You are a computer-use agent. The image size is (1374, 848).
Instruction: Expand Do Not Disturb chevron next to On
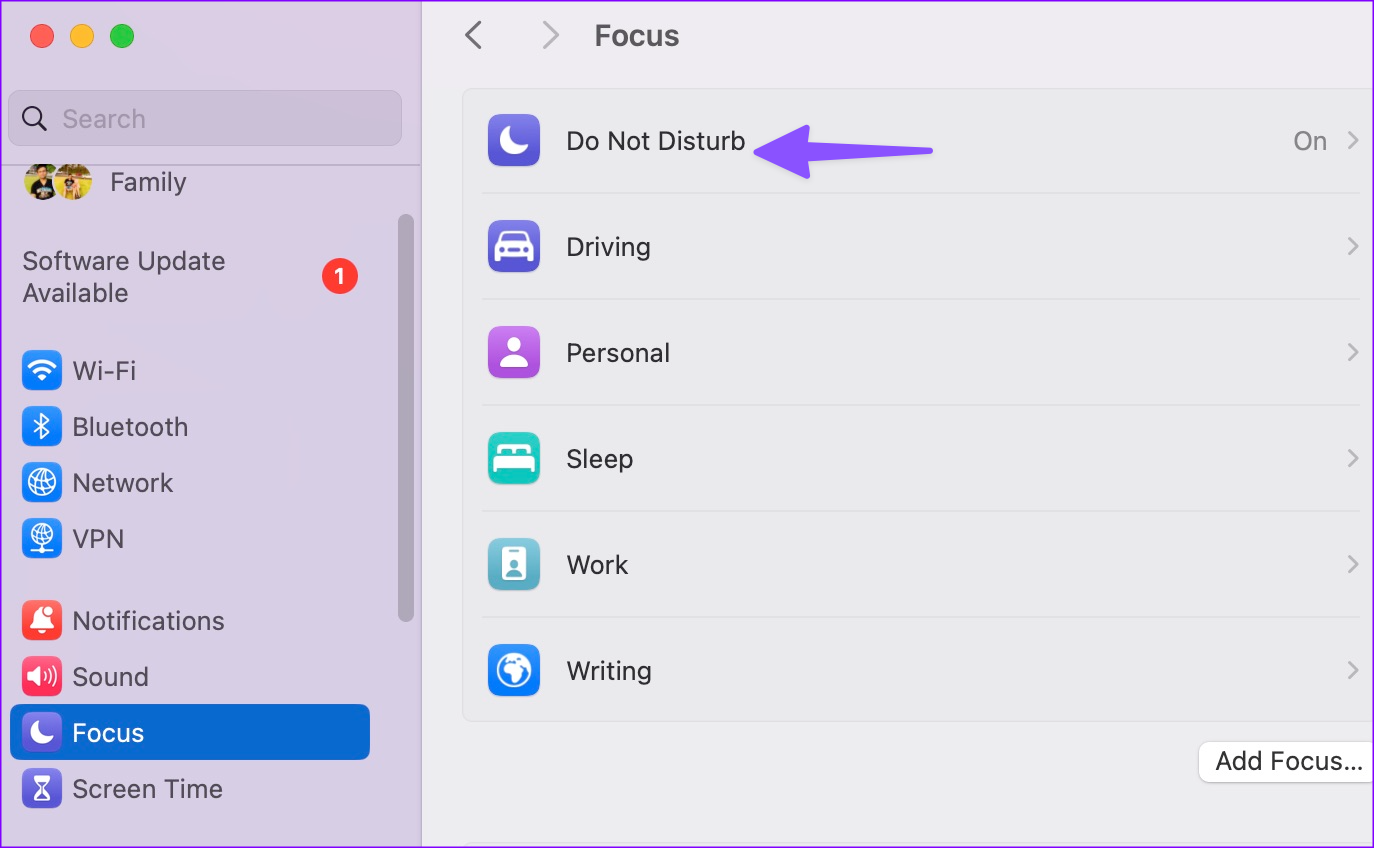point(1352,141)
